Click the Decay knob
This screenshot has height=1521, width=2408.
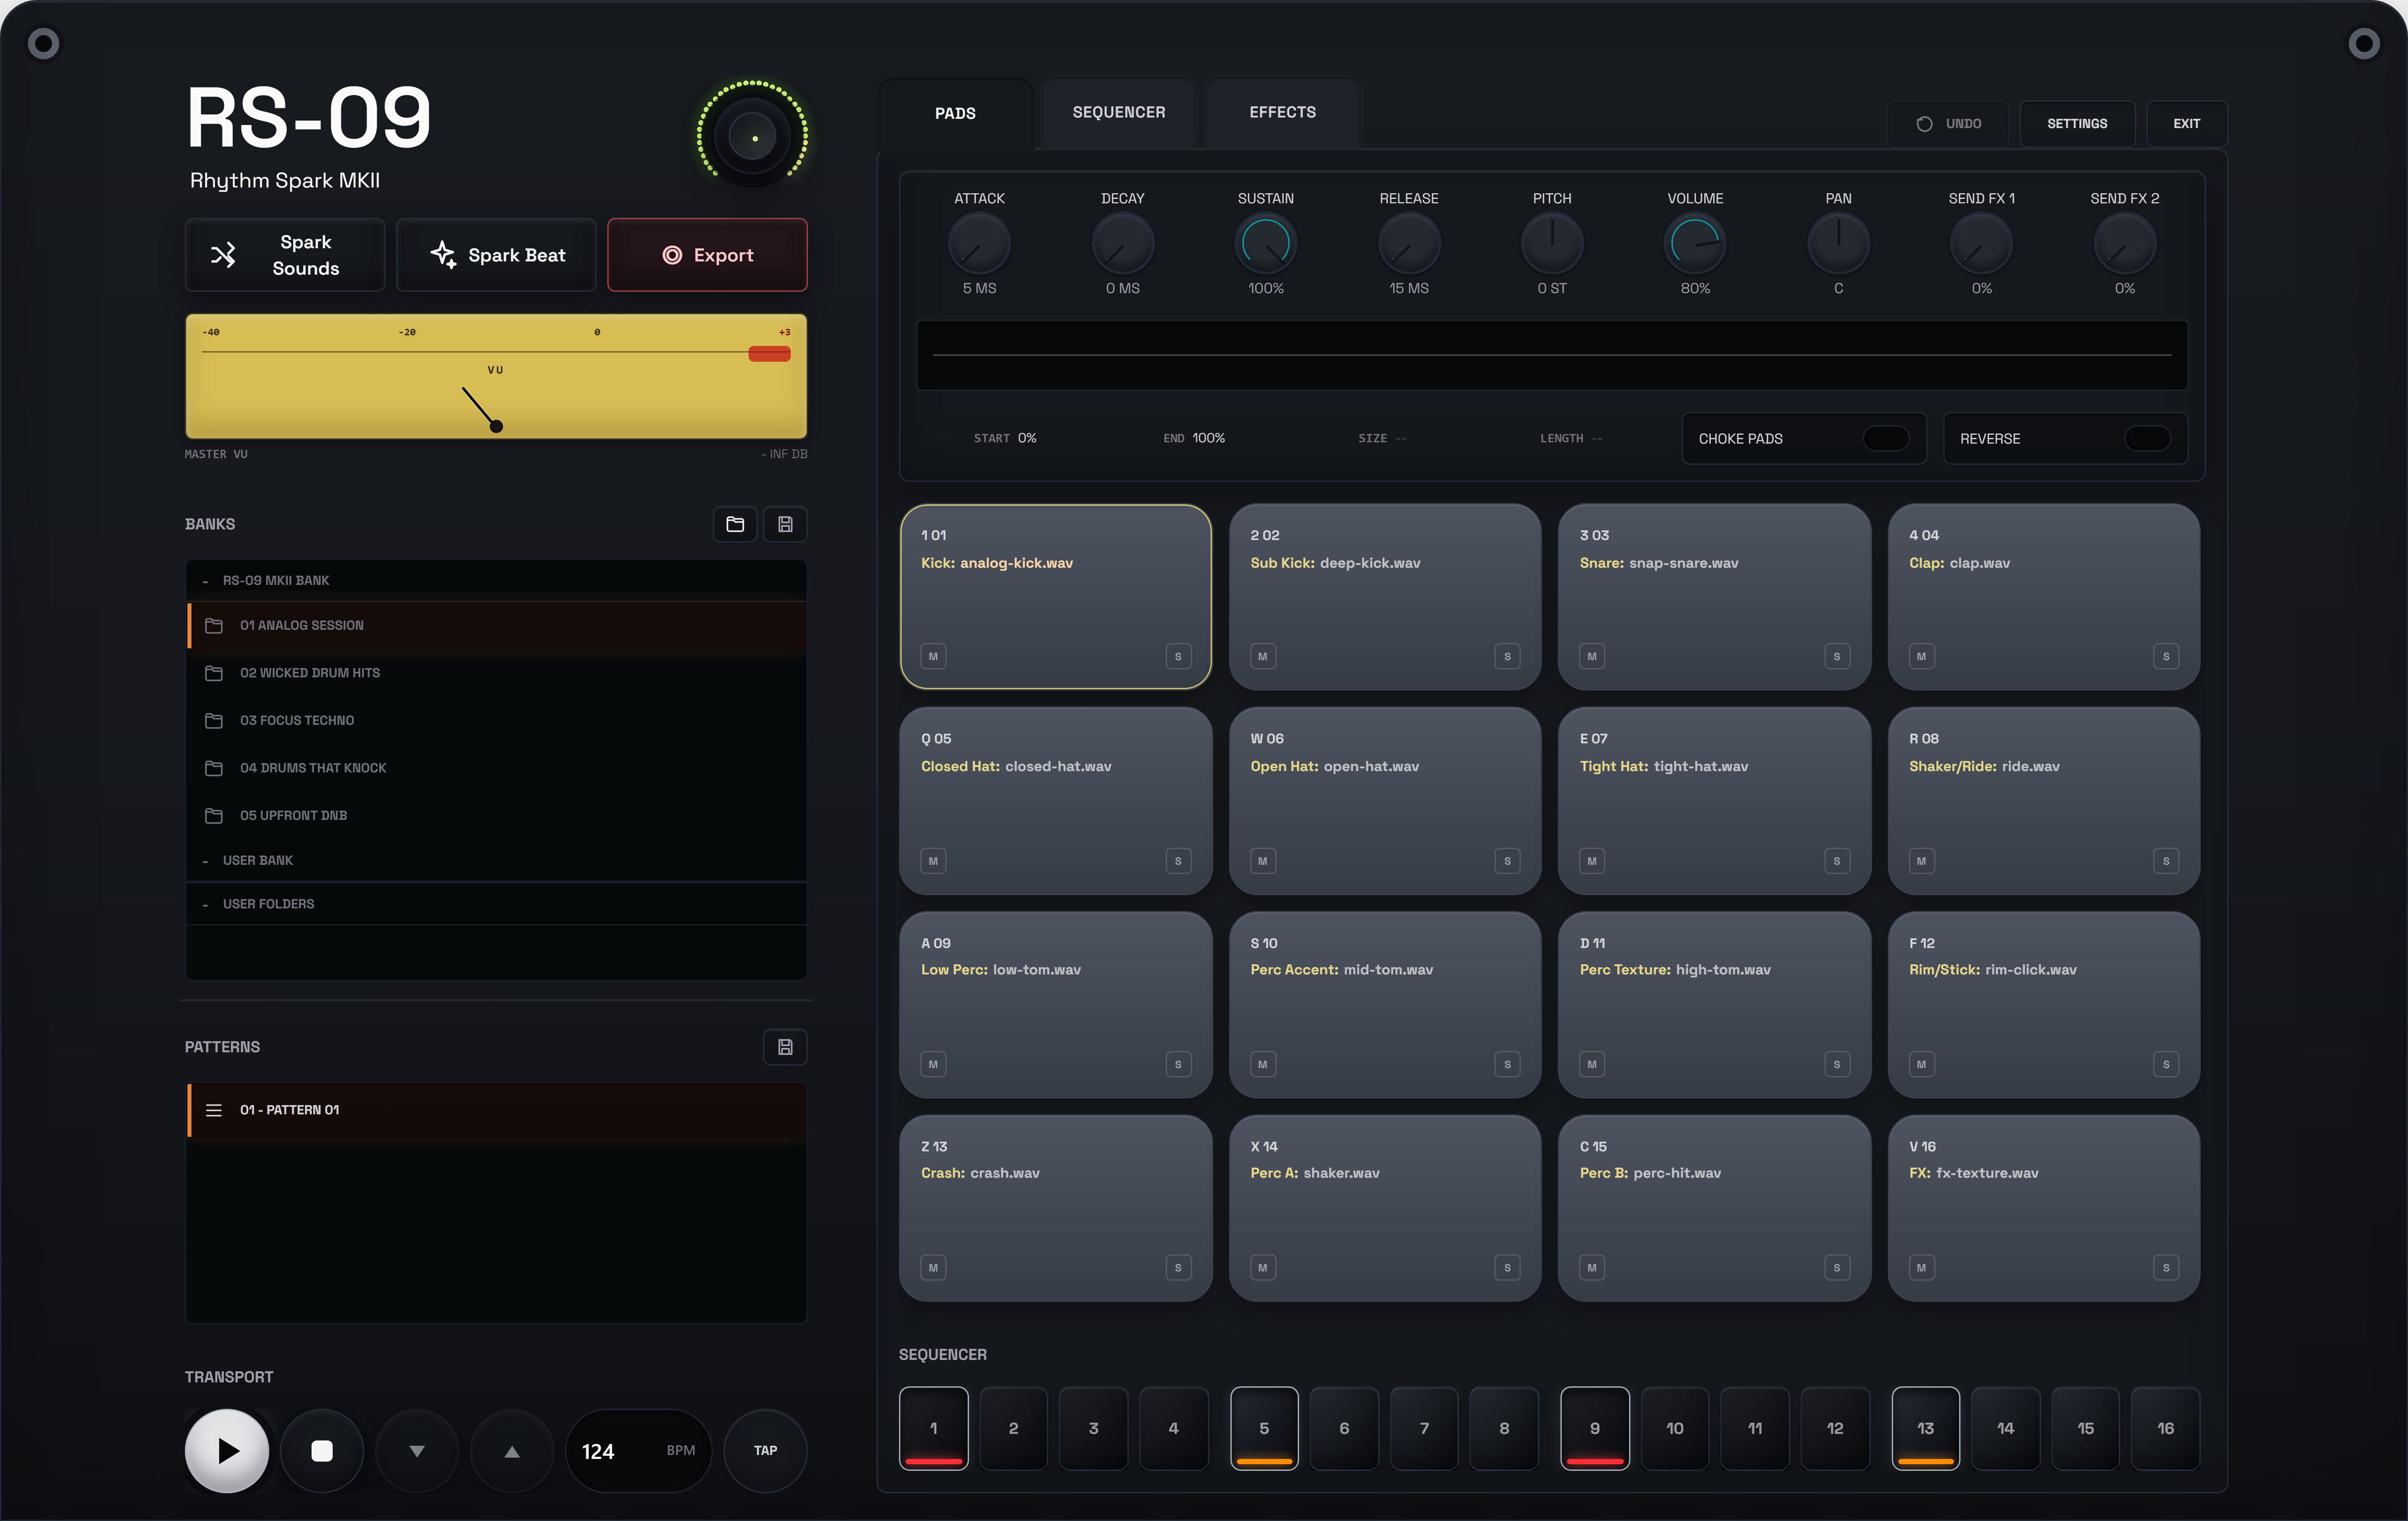tap(1122, 243)
